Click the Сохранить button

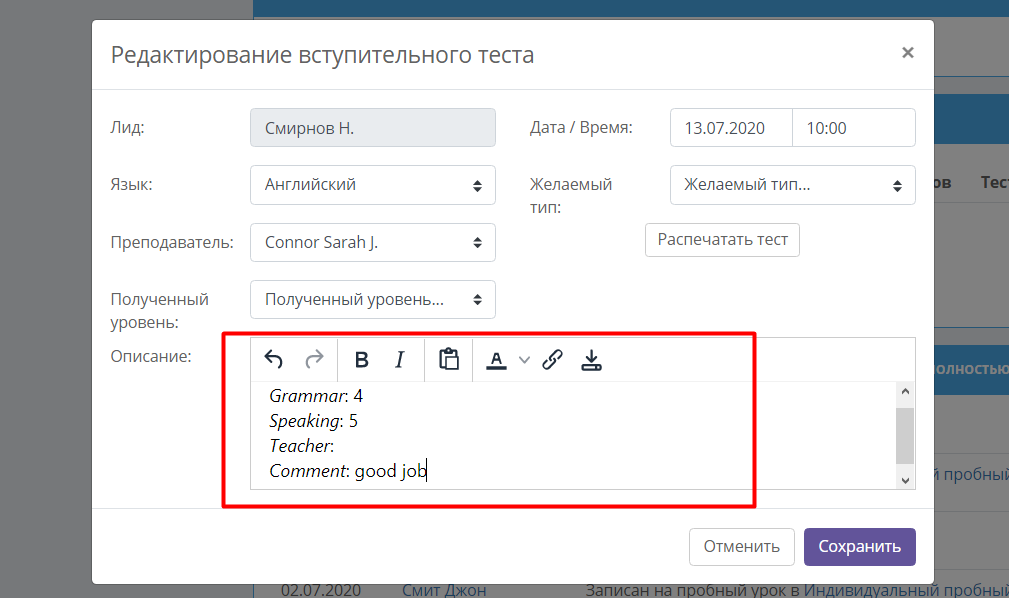pos(859,547)
